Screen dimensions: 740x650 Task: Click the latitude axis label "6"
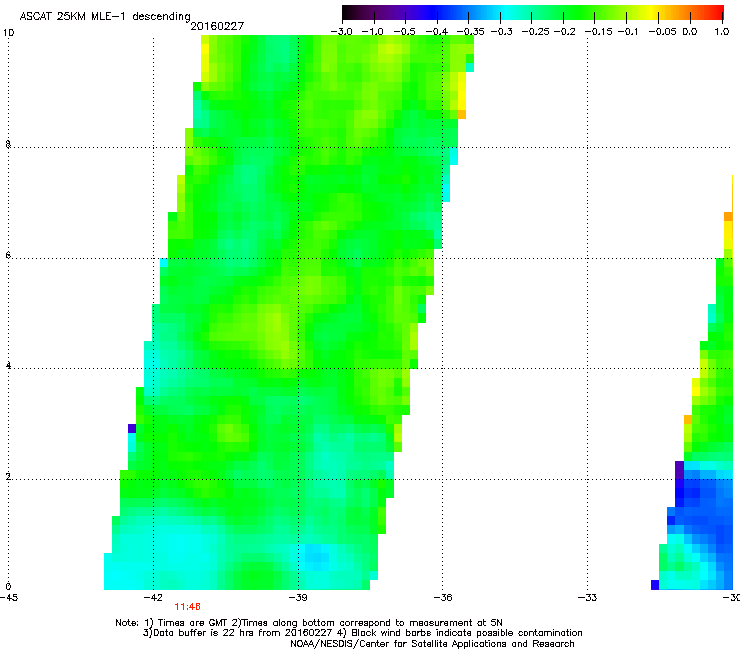(x=8, y=255)
